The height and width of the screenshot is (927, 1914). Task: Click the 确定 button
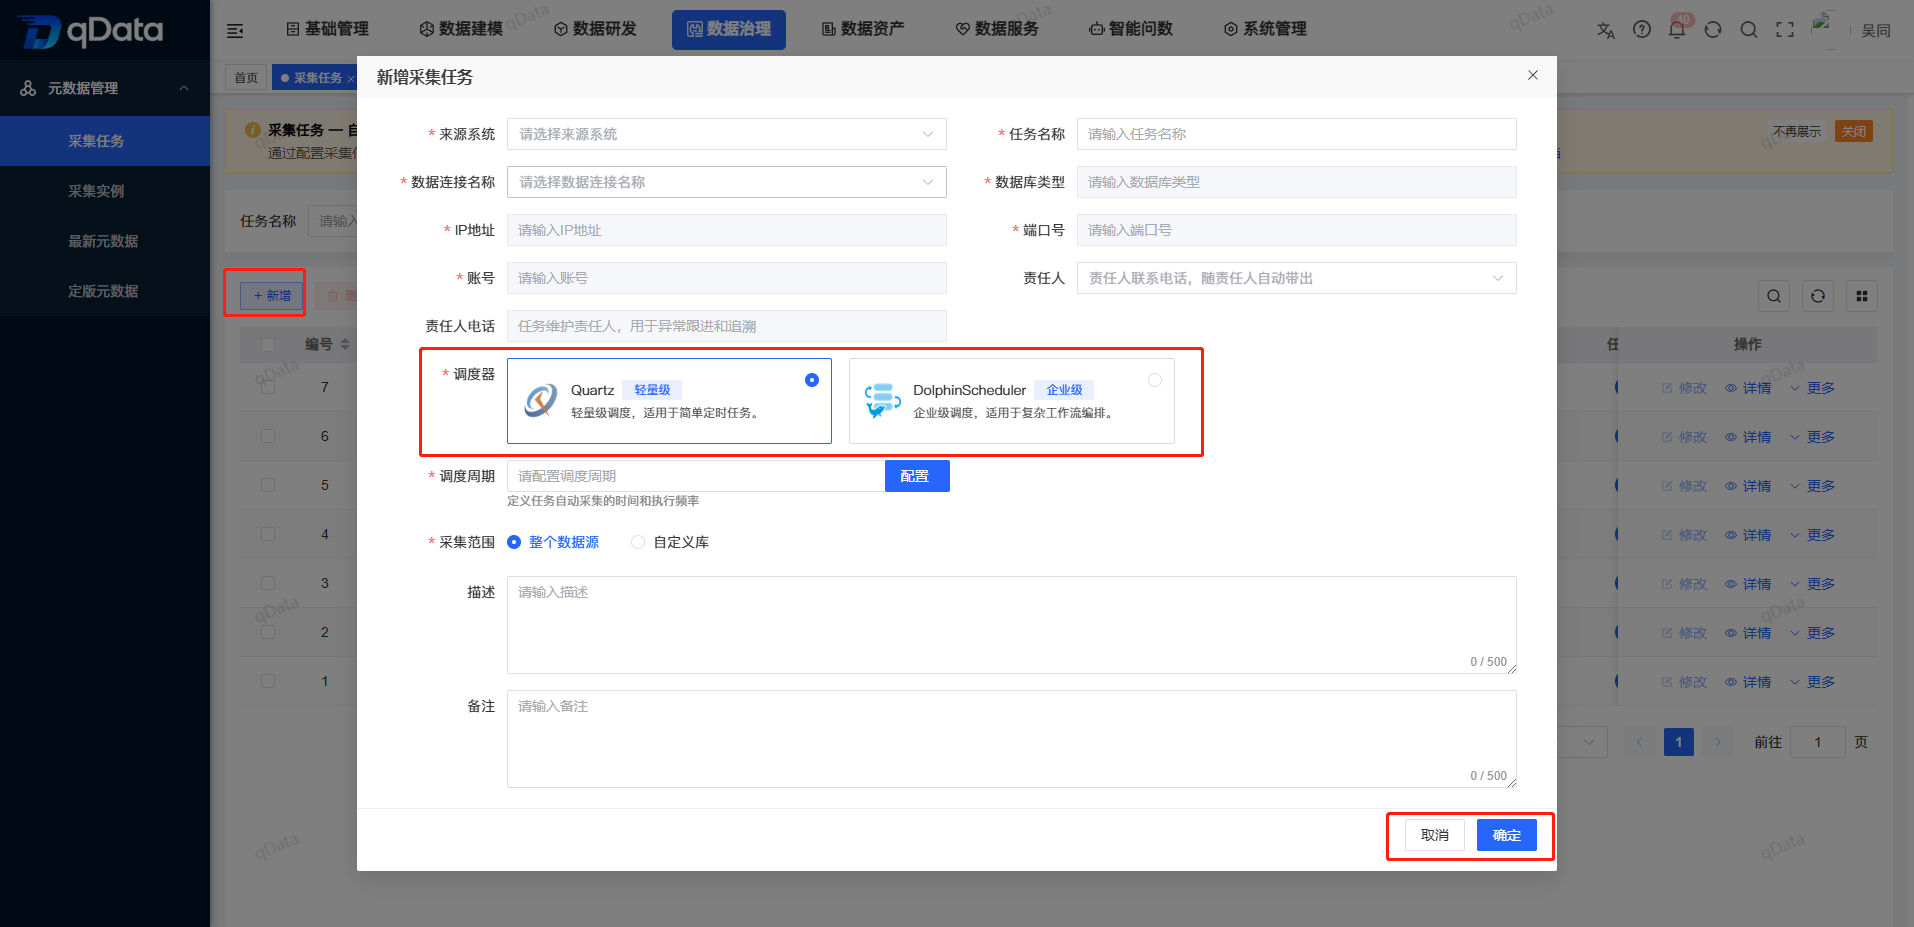coord(1507,835)
